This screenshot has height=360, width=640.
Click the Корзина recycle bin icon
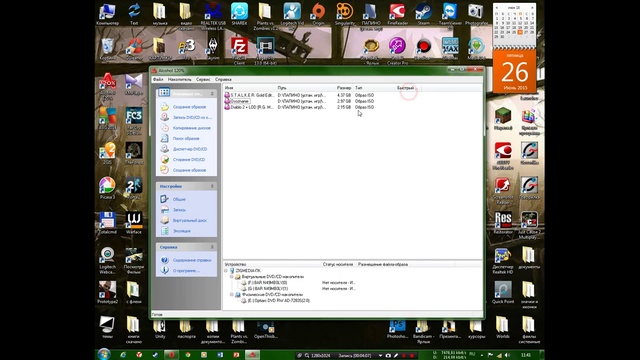pos(107,49)
